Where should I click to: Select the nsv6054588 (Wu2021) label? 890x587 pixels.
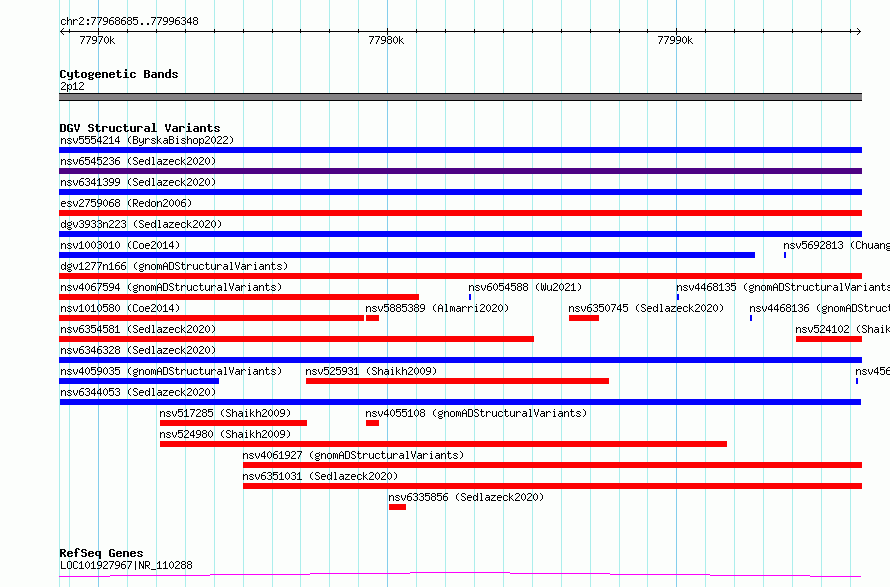point(525,287)
